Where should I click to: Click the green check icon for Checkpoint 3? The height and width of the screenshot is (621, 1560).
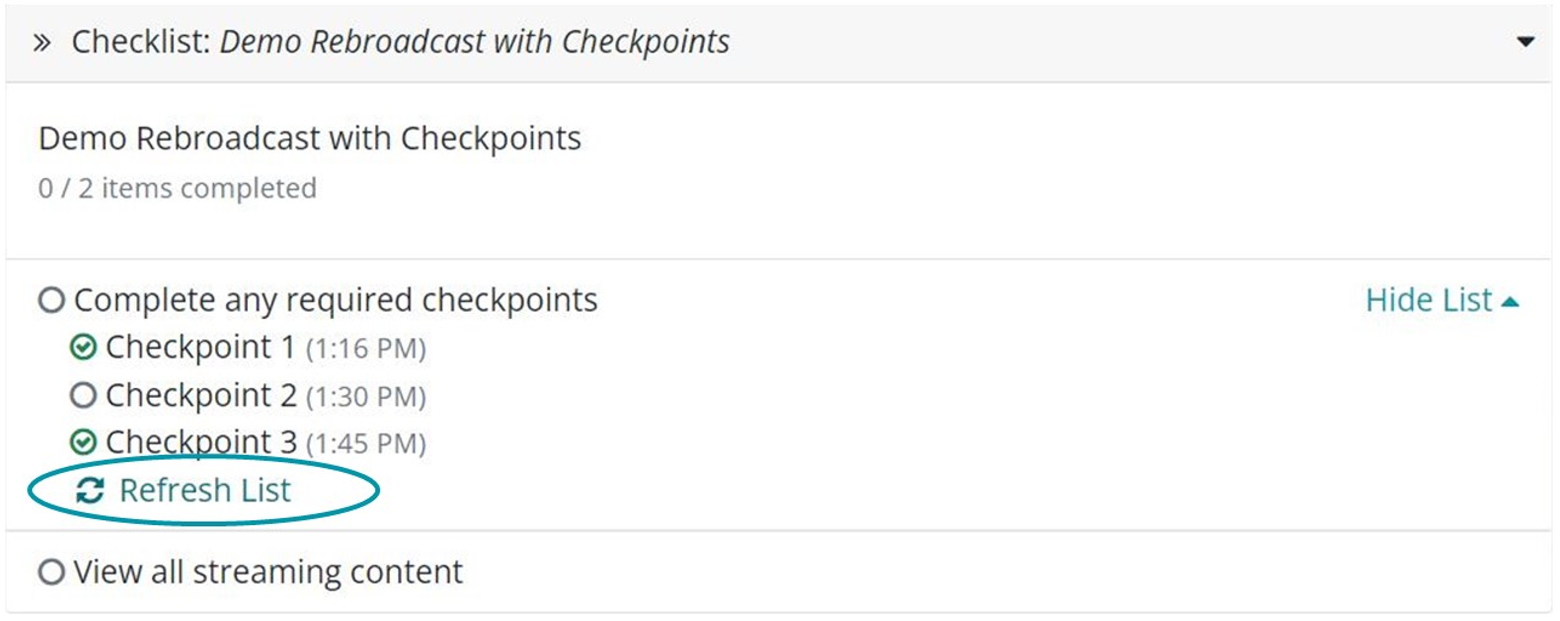tap(83, 442)
